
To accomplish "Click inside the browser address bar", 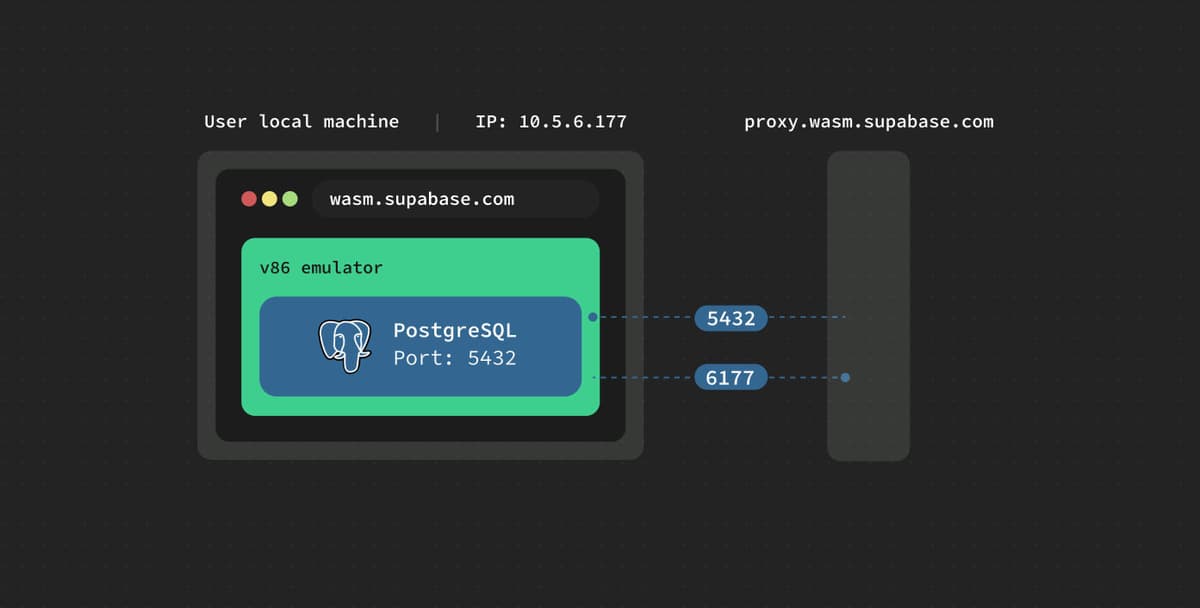I will 455,199.
